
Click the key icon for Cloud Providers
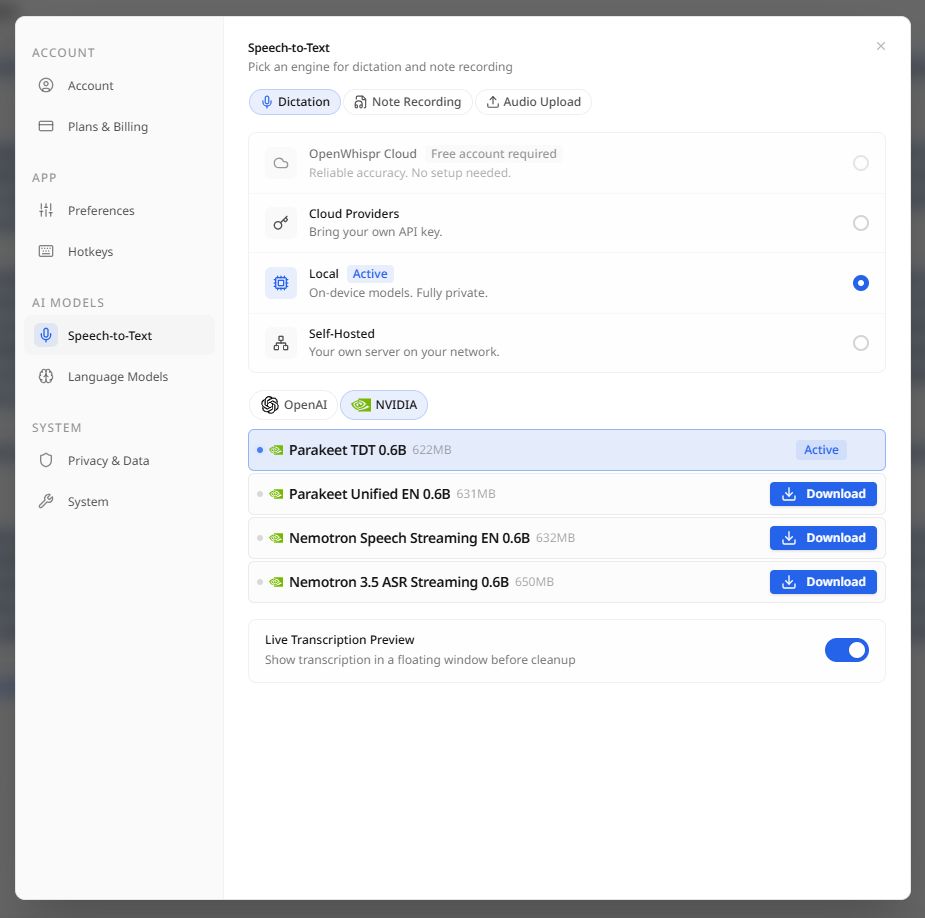tap(281, 223)
